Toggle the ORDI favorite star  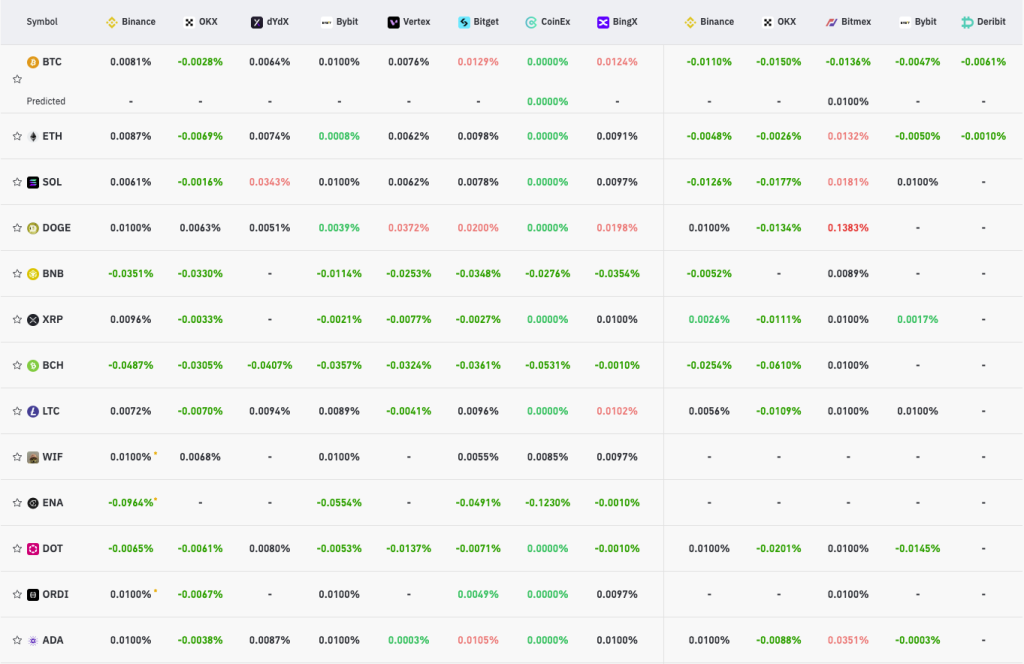click(x=17, y=594)
